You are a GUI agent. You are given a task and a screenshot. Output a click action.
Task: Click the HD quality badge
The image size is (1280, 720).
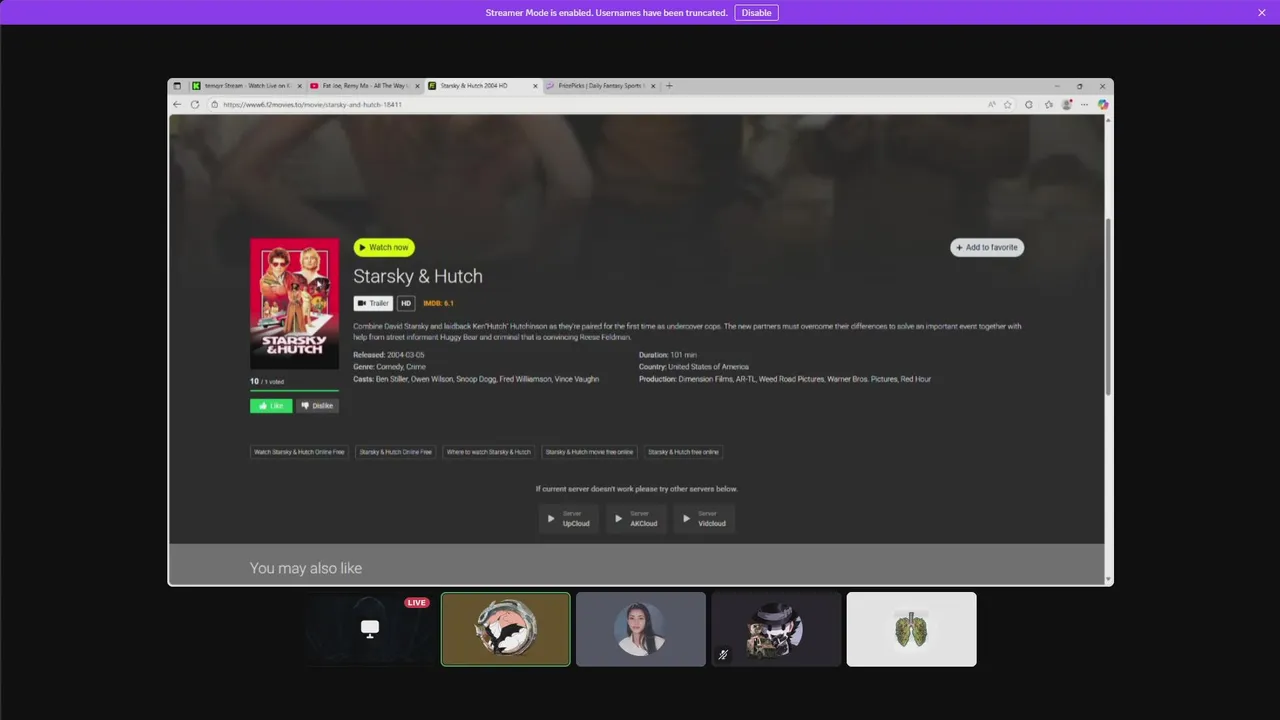[x=406, y=303]
